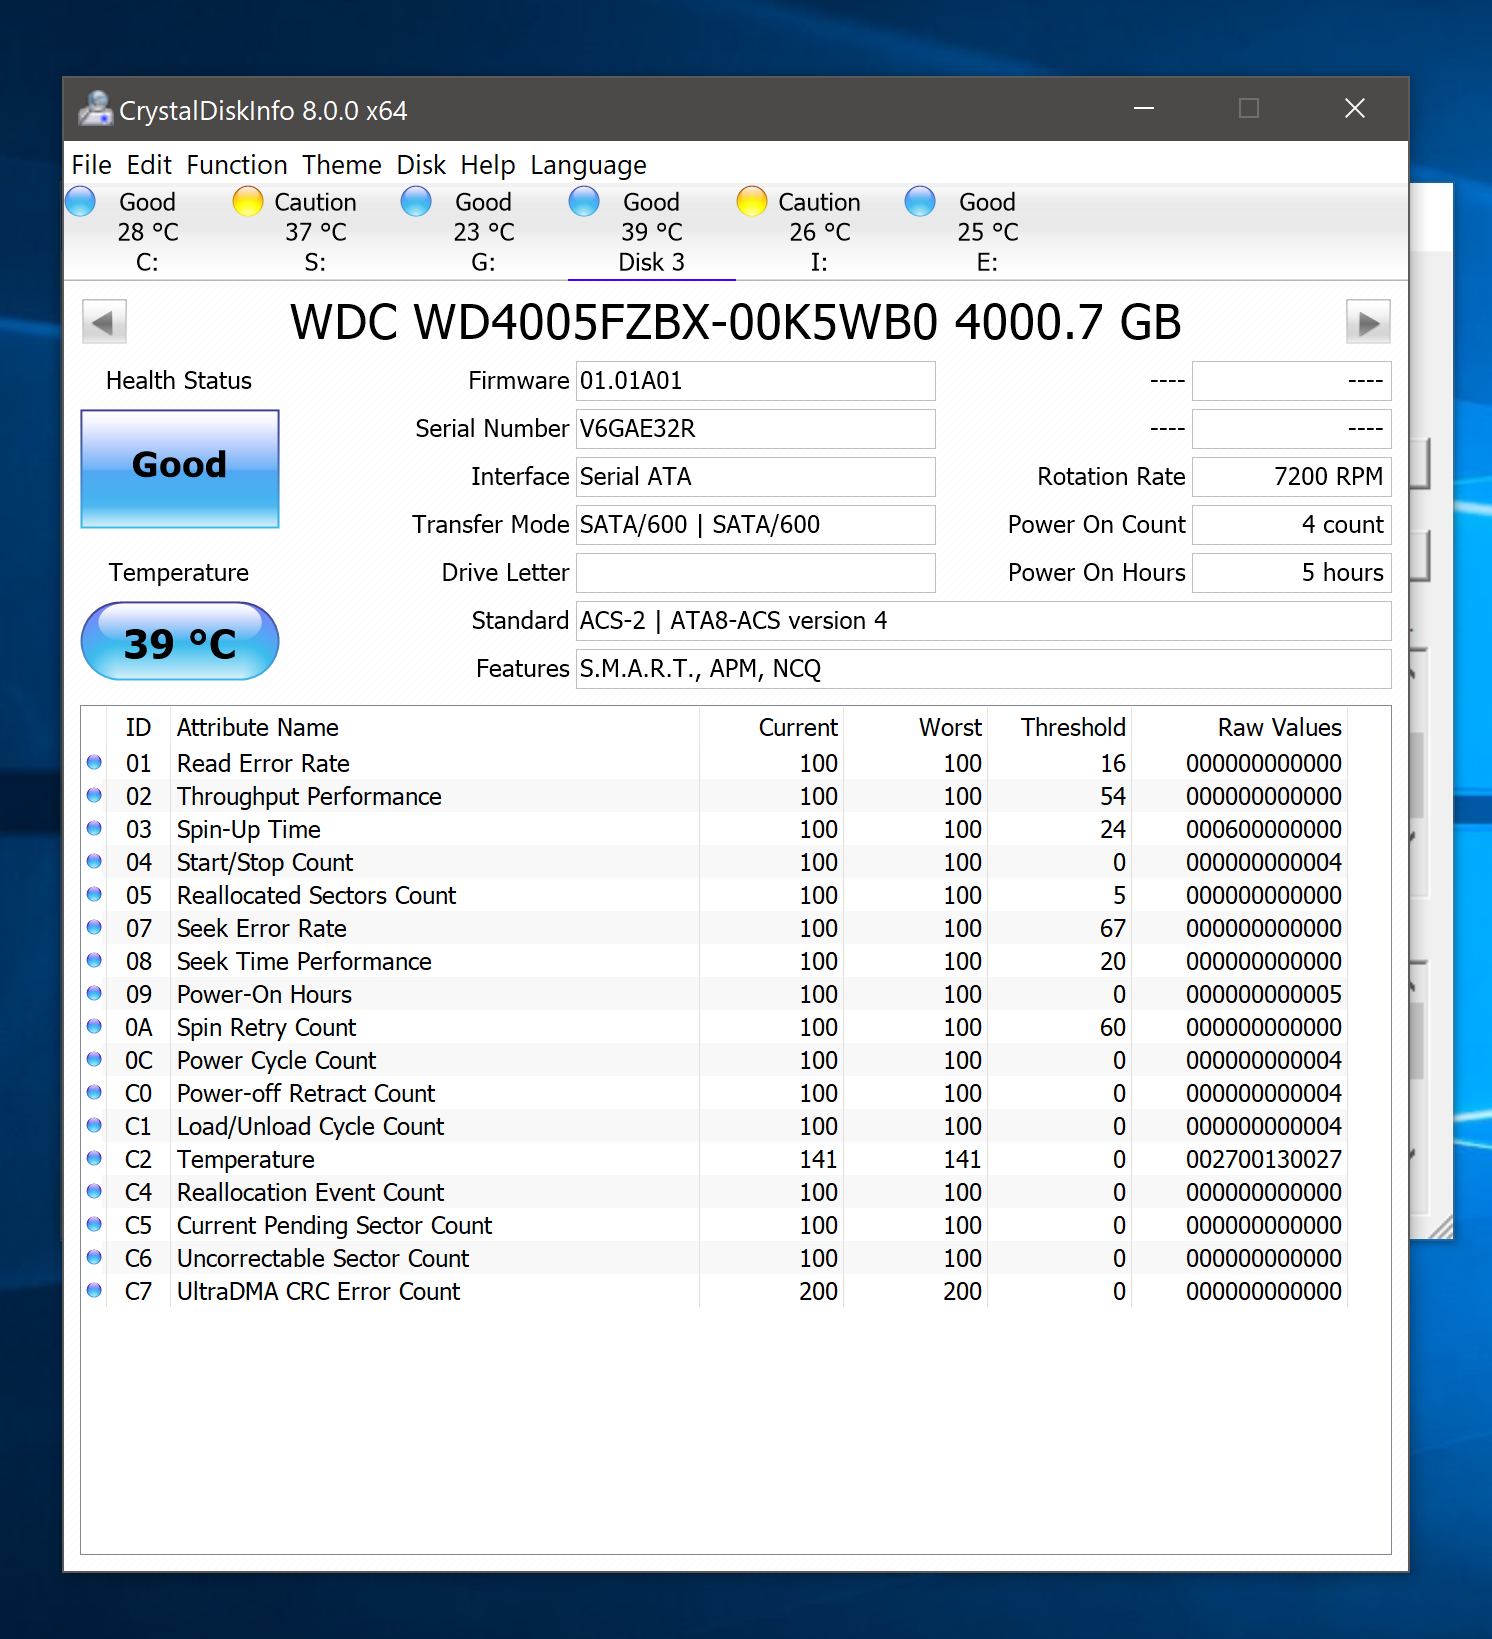
Task: Select the Current Pending Sector Count name
Action: click(334, 1226)
